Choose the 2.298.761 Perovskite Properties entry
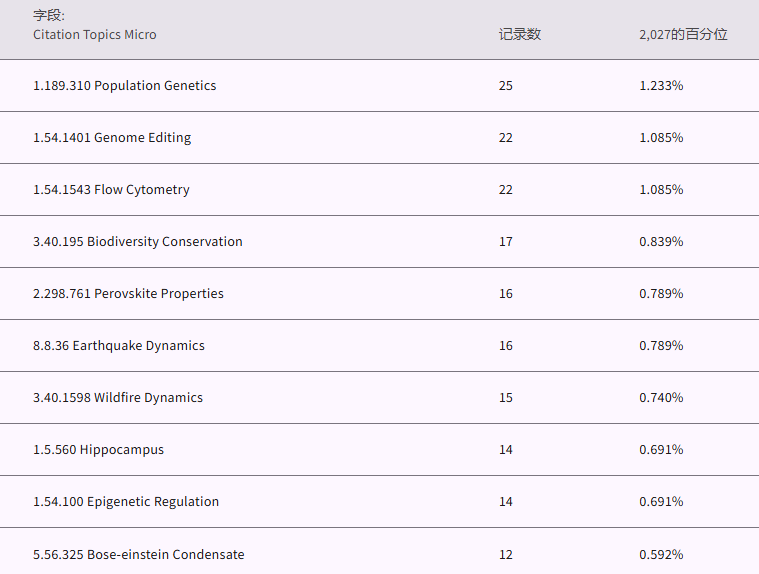The height and width of the screenshot is (574, 759). tap(128, 294)
